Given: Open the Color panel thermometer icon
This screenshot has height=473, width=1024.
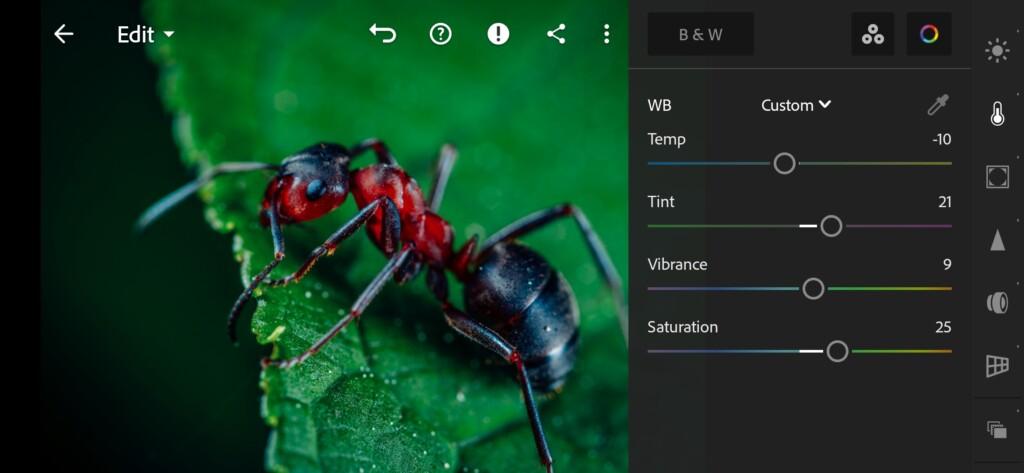Looking at the screenshot, I should pos(997,114).
